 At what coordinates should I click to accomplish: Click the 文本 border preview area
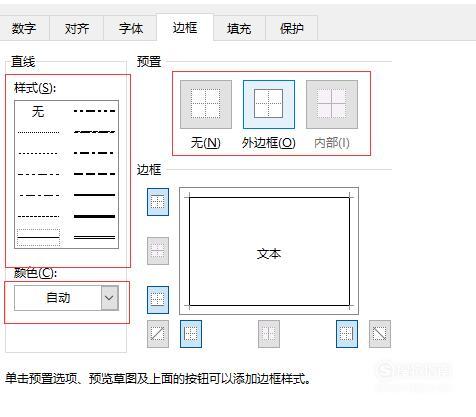[x=269, y=251]
